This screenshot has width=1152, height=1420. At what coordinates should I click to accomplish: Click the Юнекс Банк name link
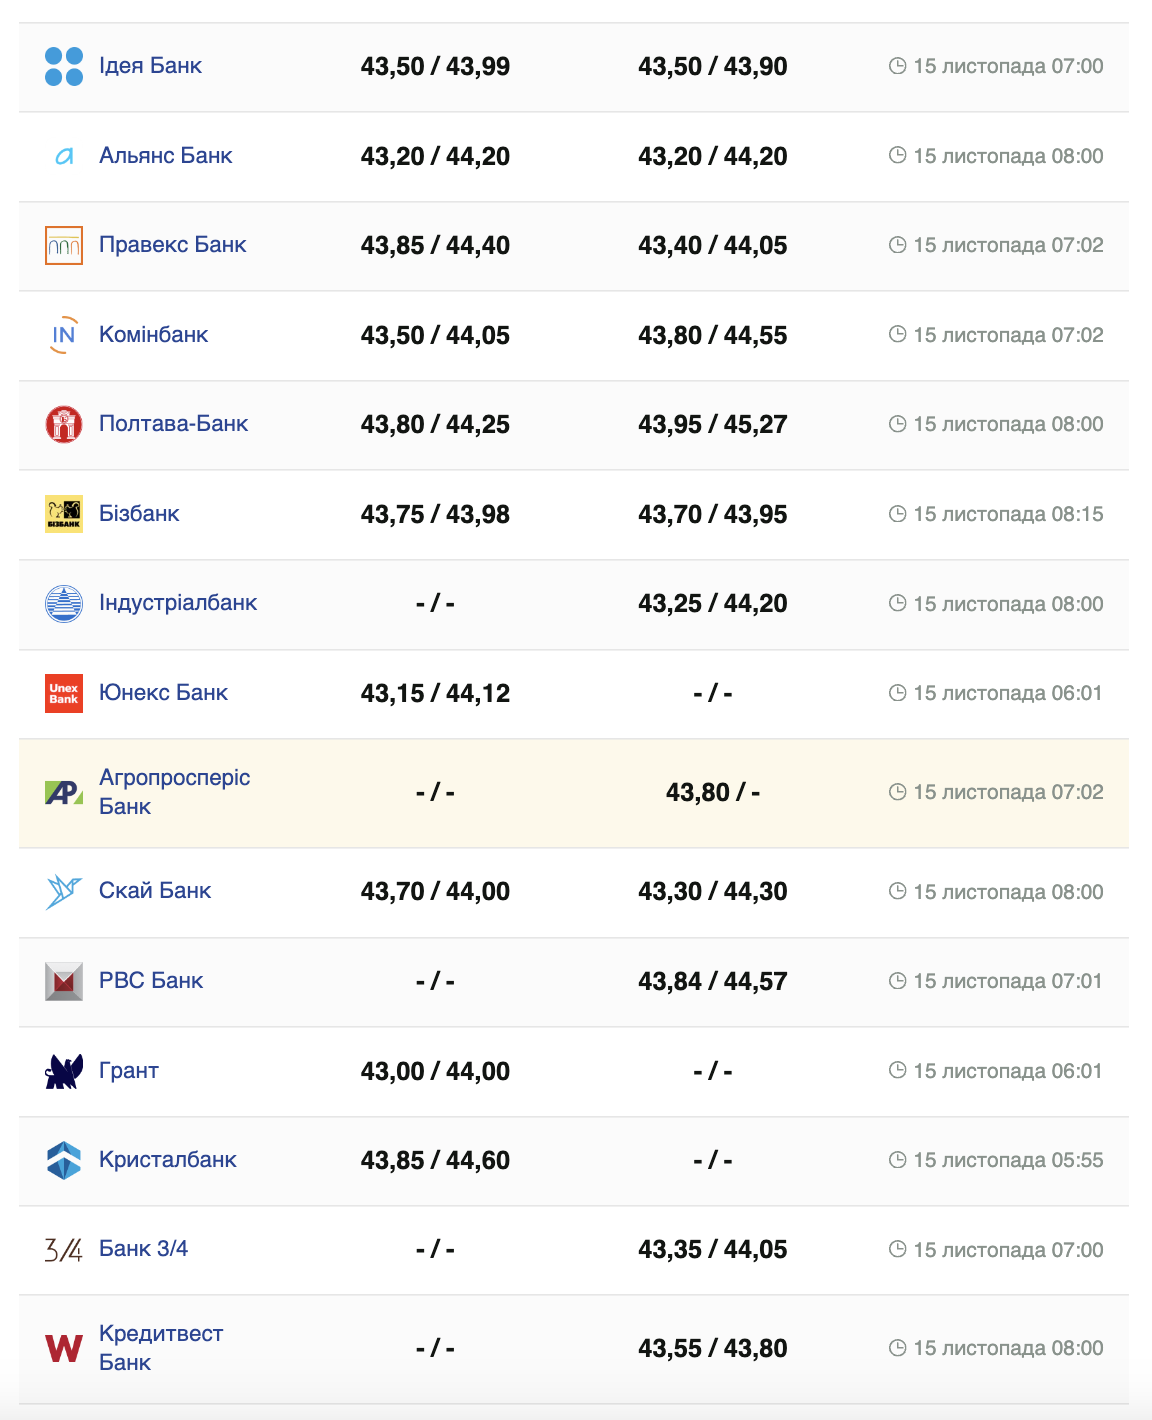[163, 693]
